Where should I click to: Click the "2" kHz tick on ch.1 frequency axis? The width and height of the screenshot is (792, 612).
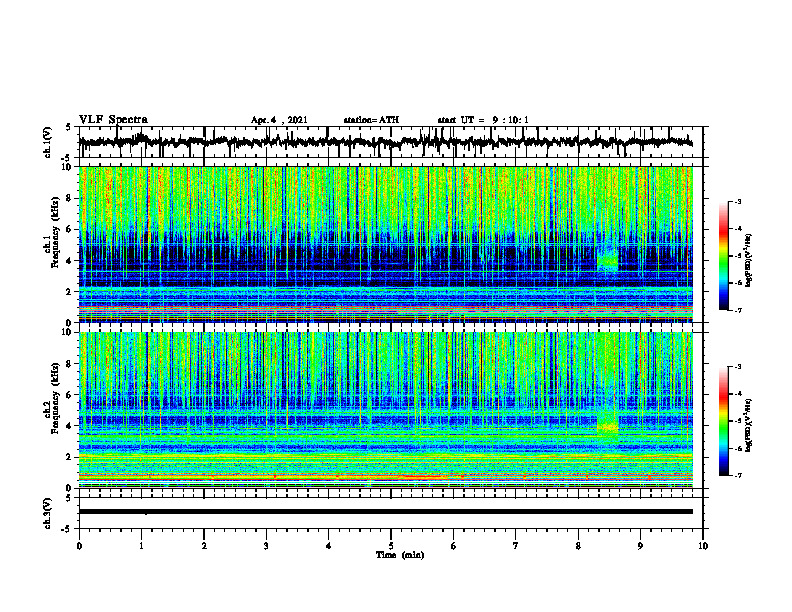(x=69, y=291)
